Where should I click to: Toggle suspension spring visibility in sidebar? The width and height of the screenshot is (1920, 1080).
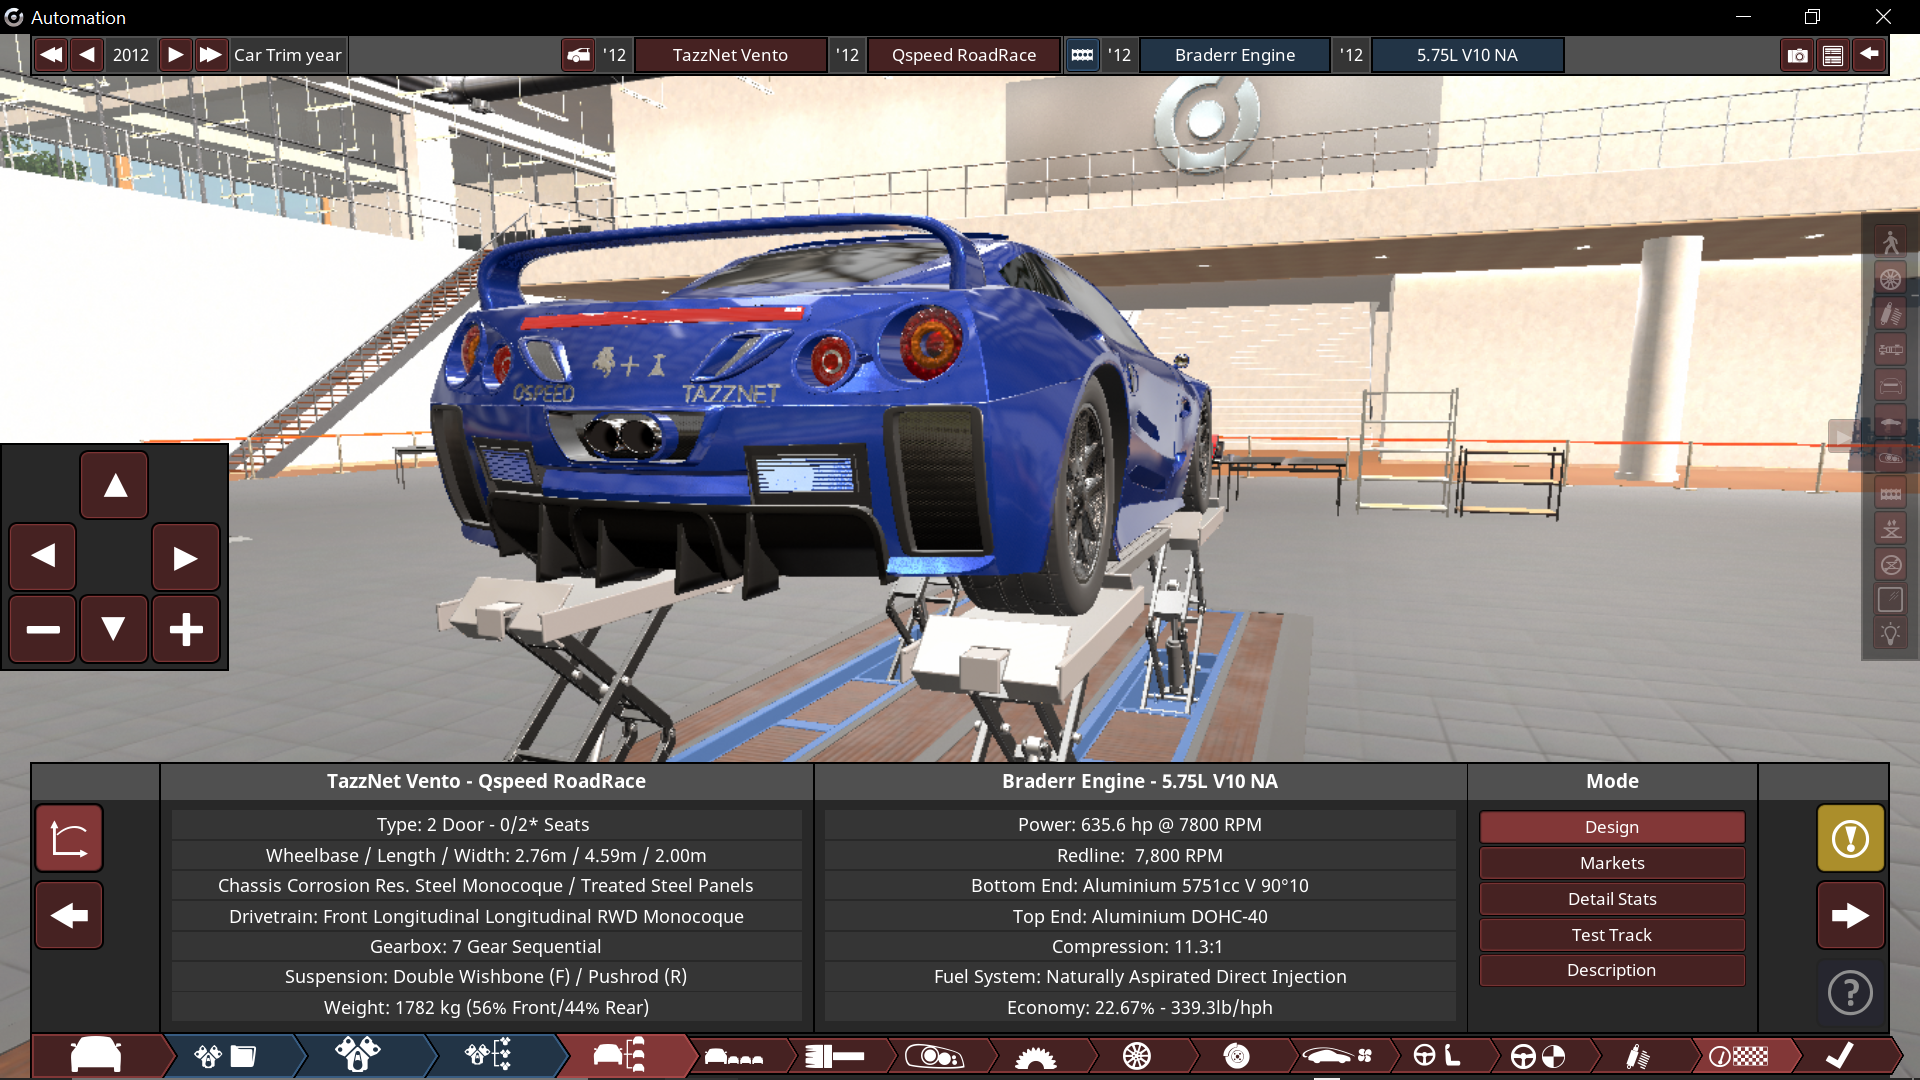pos(1890,315)
